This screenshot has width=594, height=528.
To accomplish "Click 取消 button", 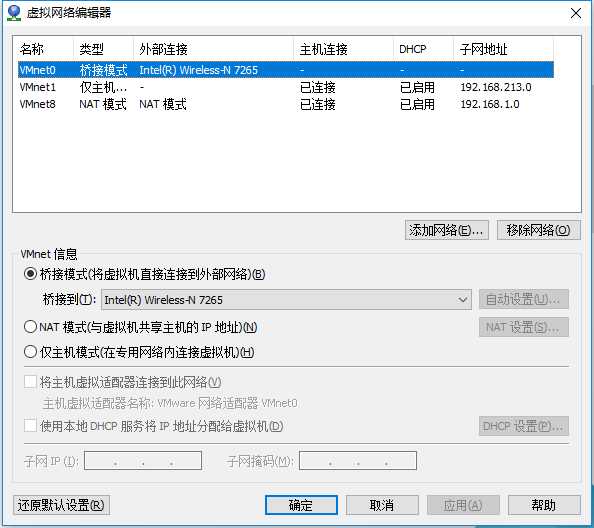I will click(x=382, y=505).
